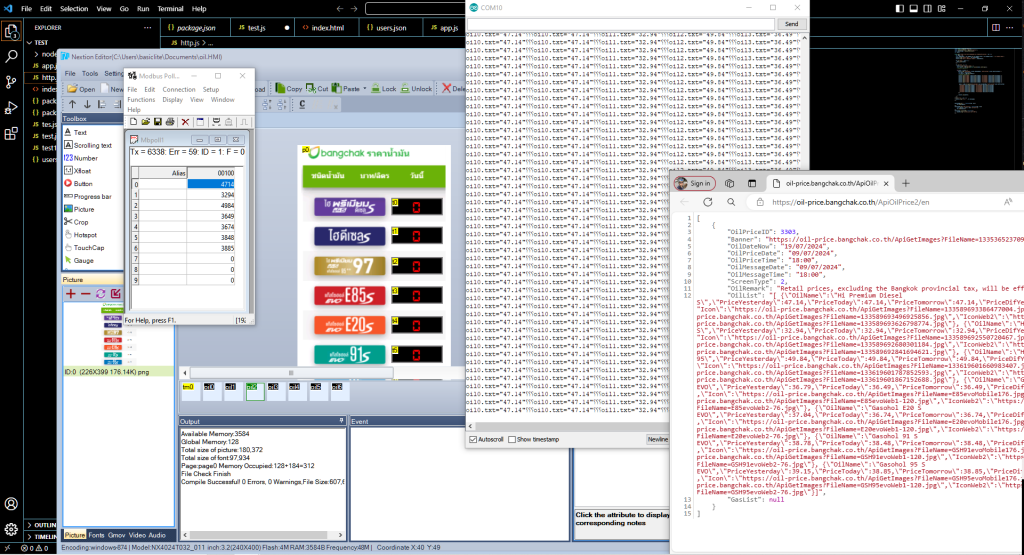Viewport: 1024px width, 555px height.
Task: Click the browser refresh icon
Action: click(x=708, y=202)
